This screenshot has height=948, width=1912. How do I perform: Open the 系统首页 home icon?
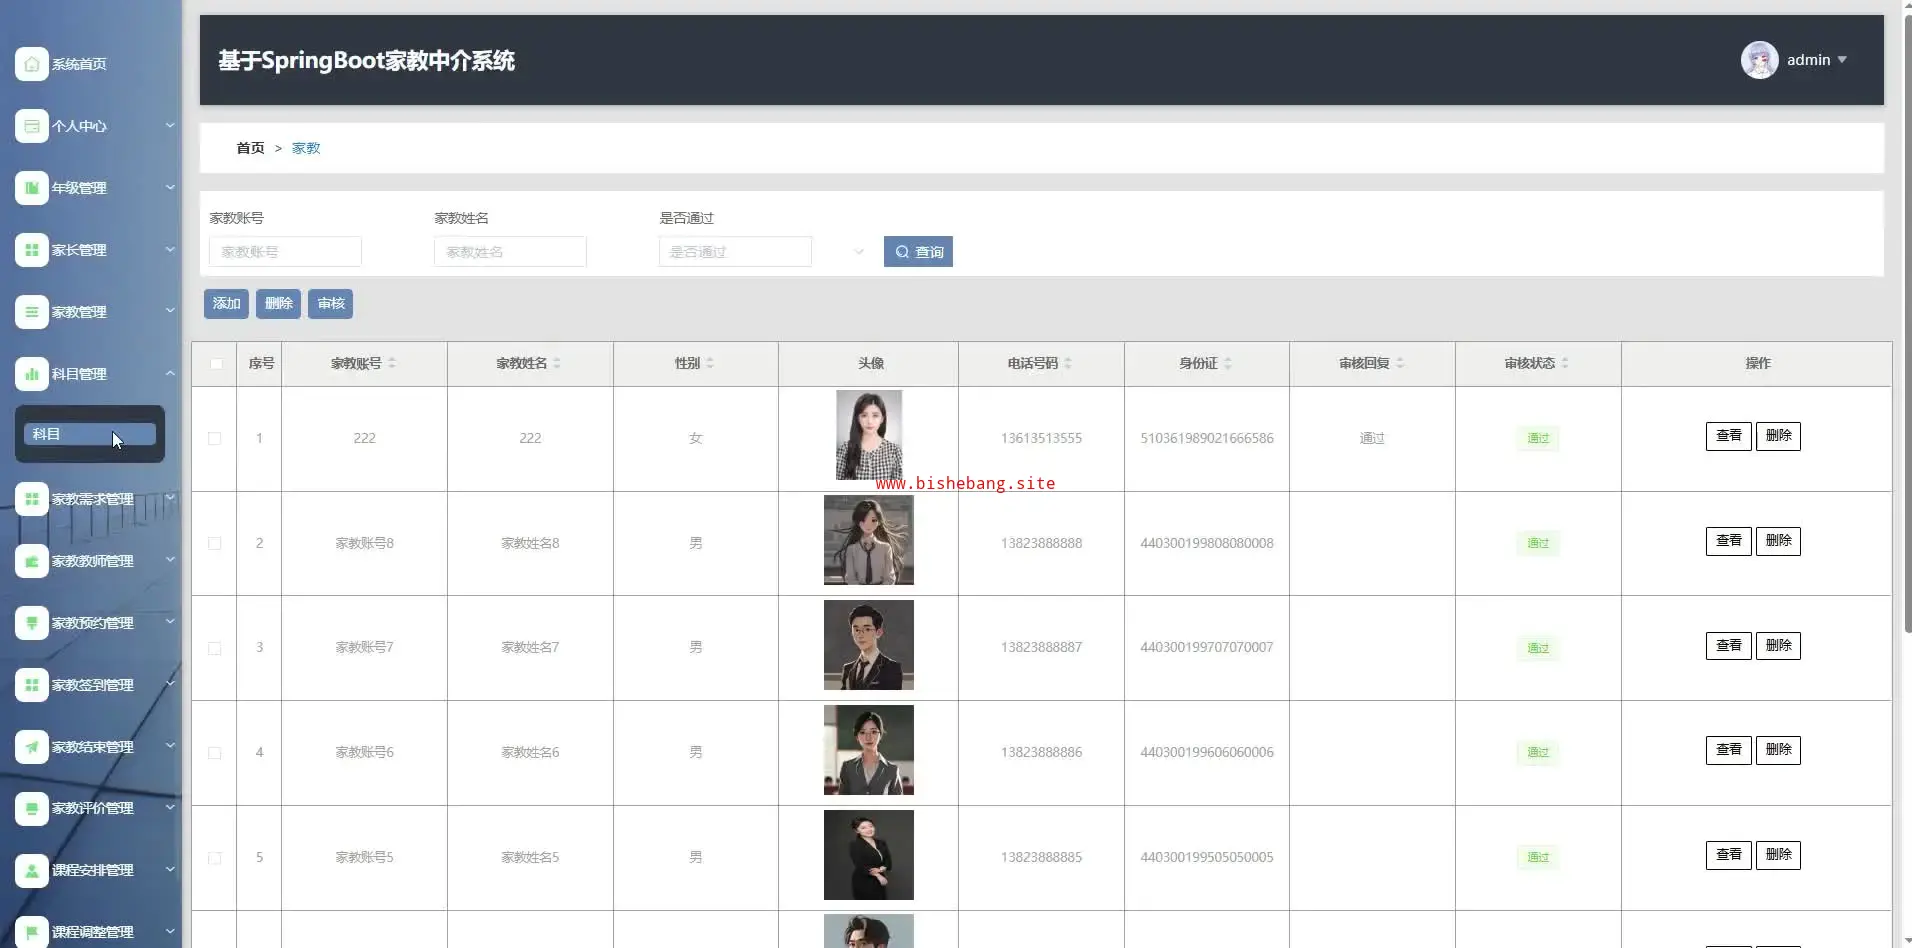(31, 64)
